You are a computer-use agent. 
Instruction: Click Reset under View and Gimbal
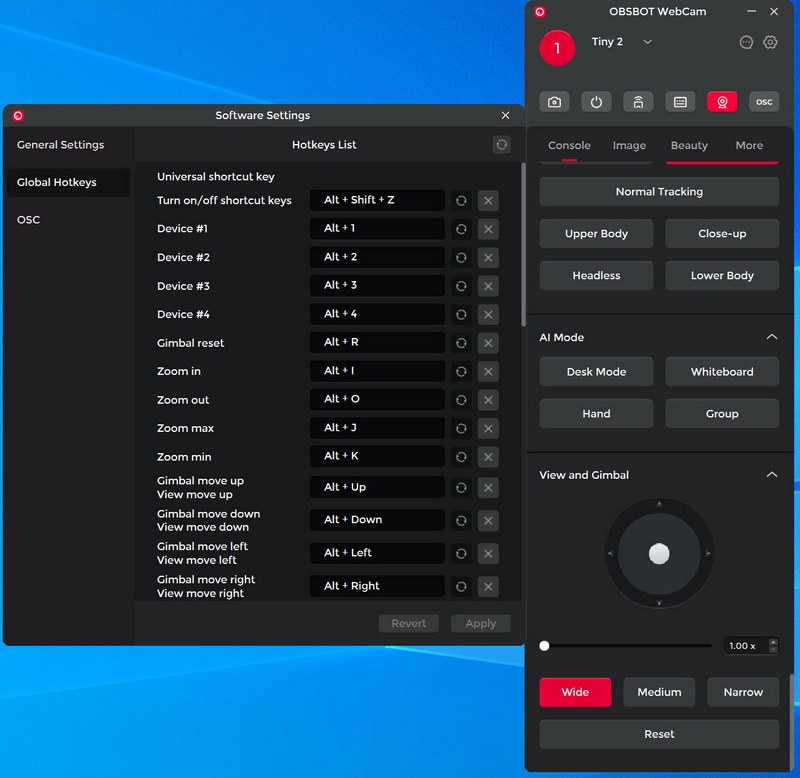pyautogui.click(x=659, y=734)
